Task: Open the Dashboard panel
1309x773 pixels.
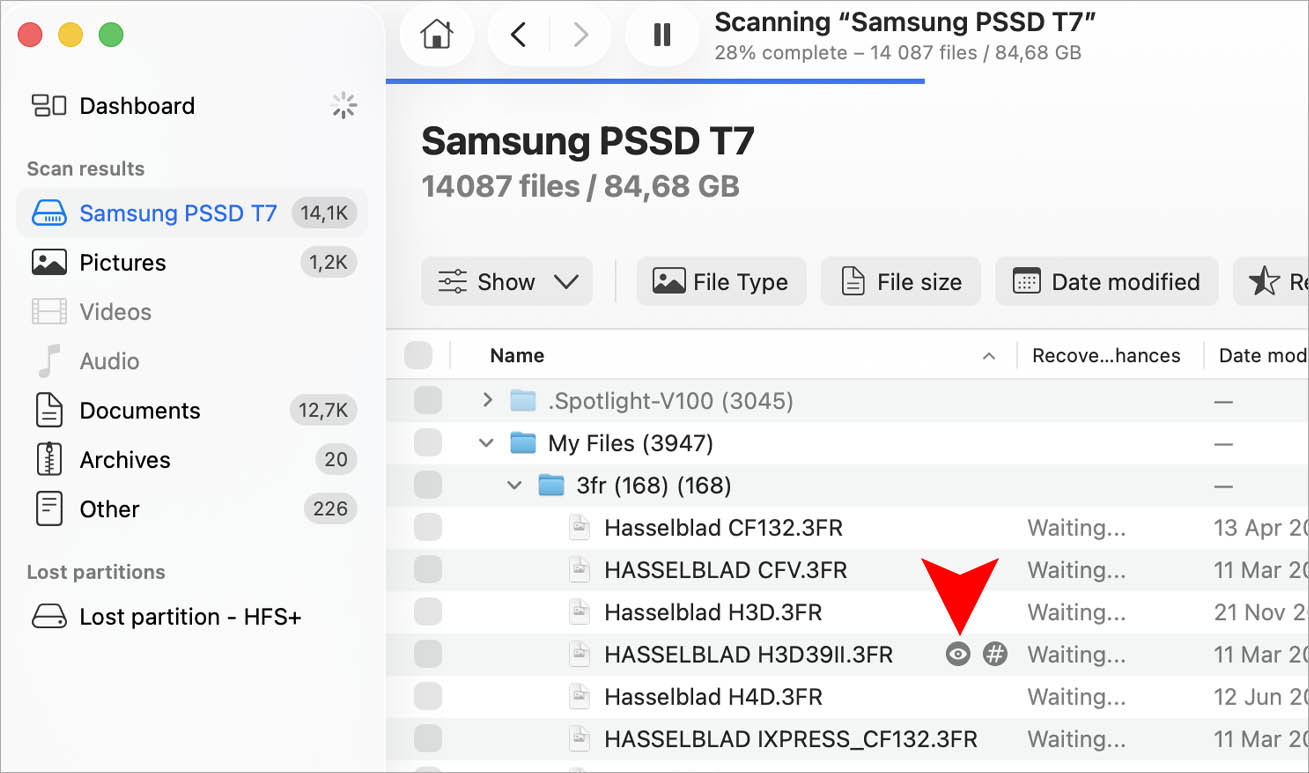Action: (x=137, y=105)
